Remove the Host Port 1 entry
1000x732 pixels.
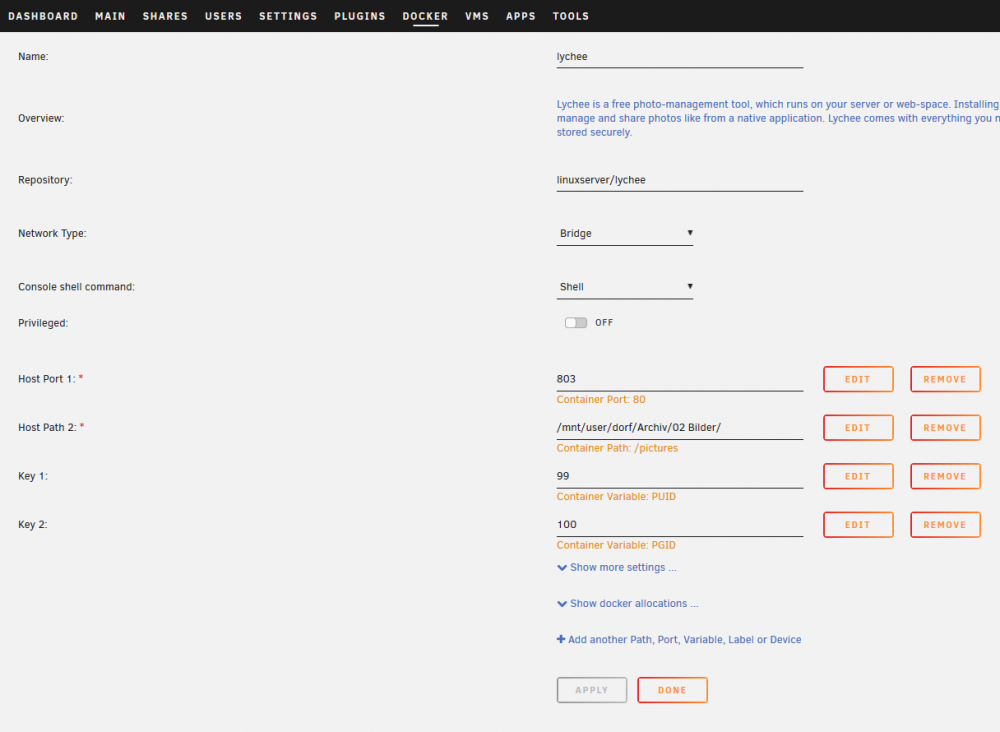click(945, 379)
